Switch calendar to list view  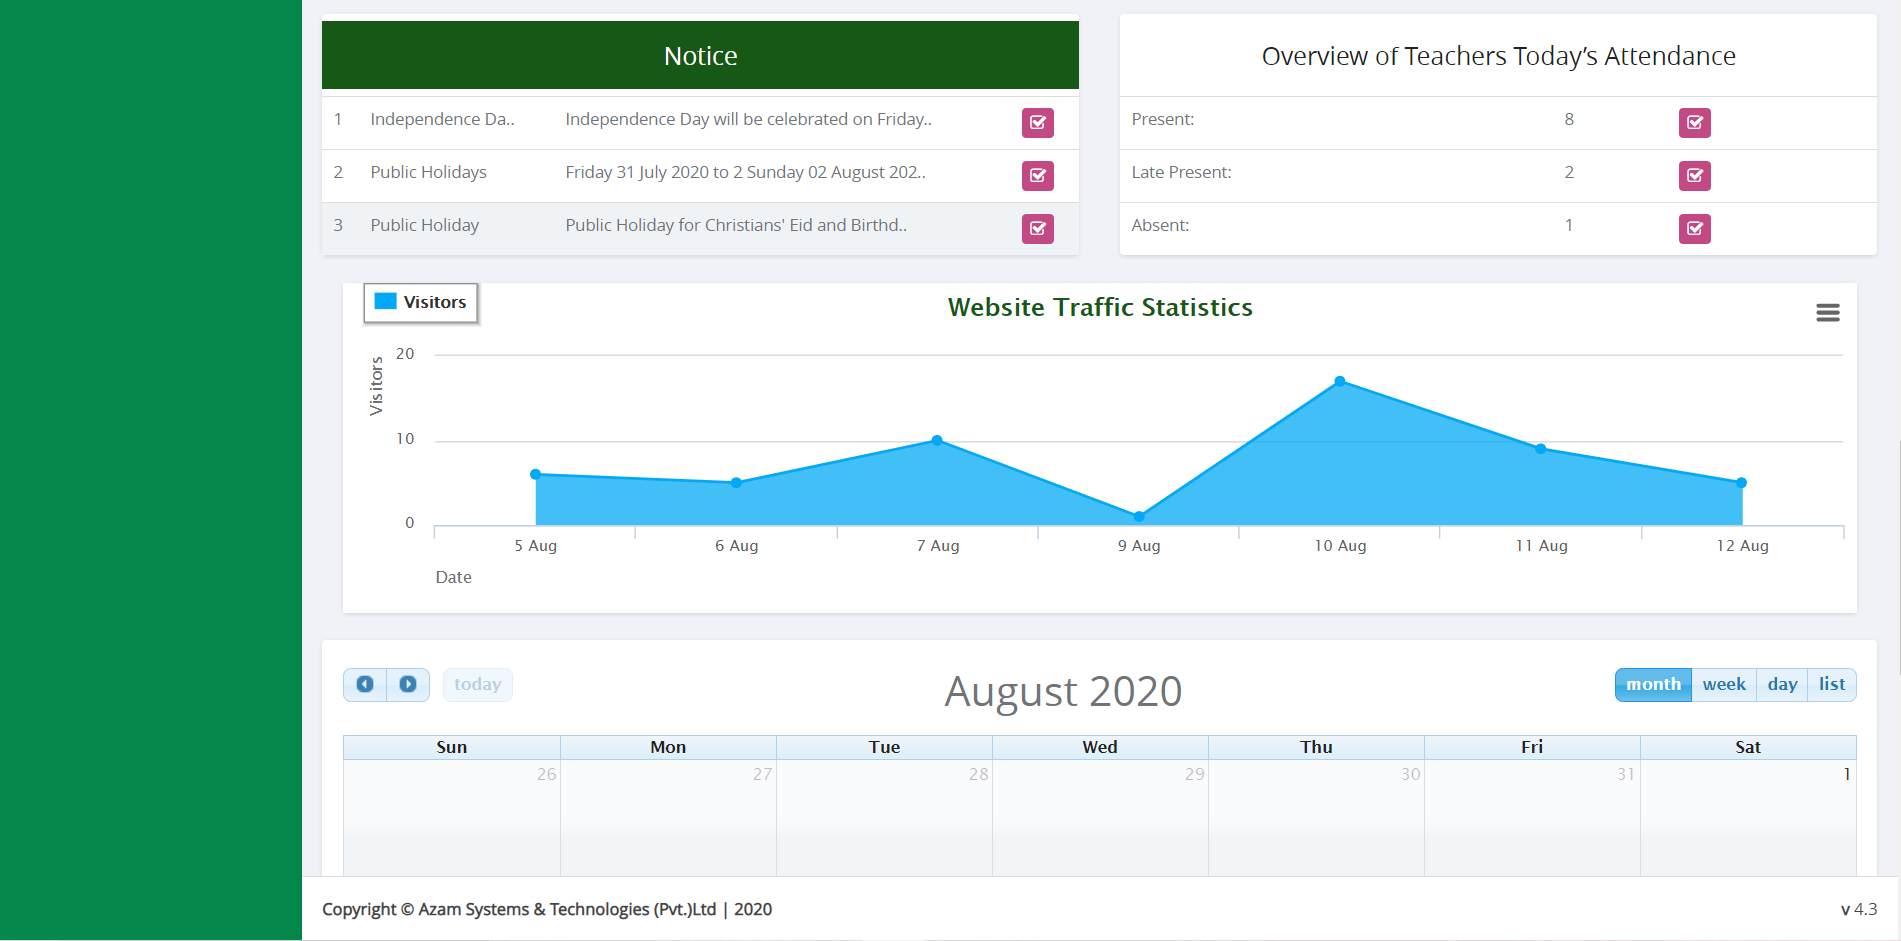(x=1831, y=685)
